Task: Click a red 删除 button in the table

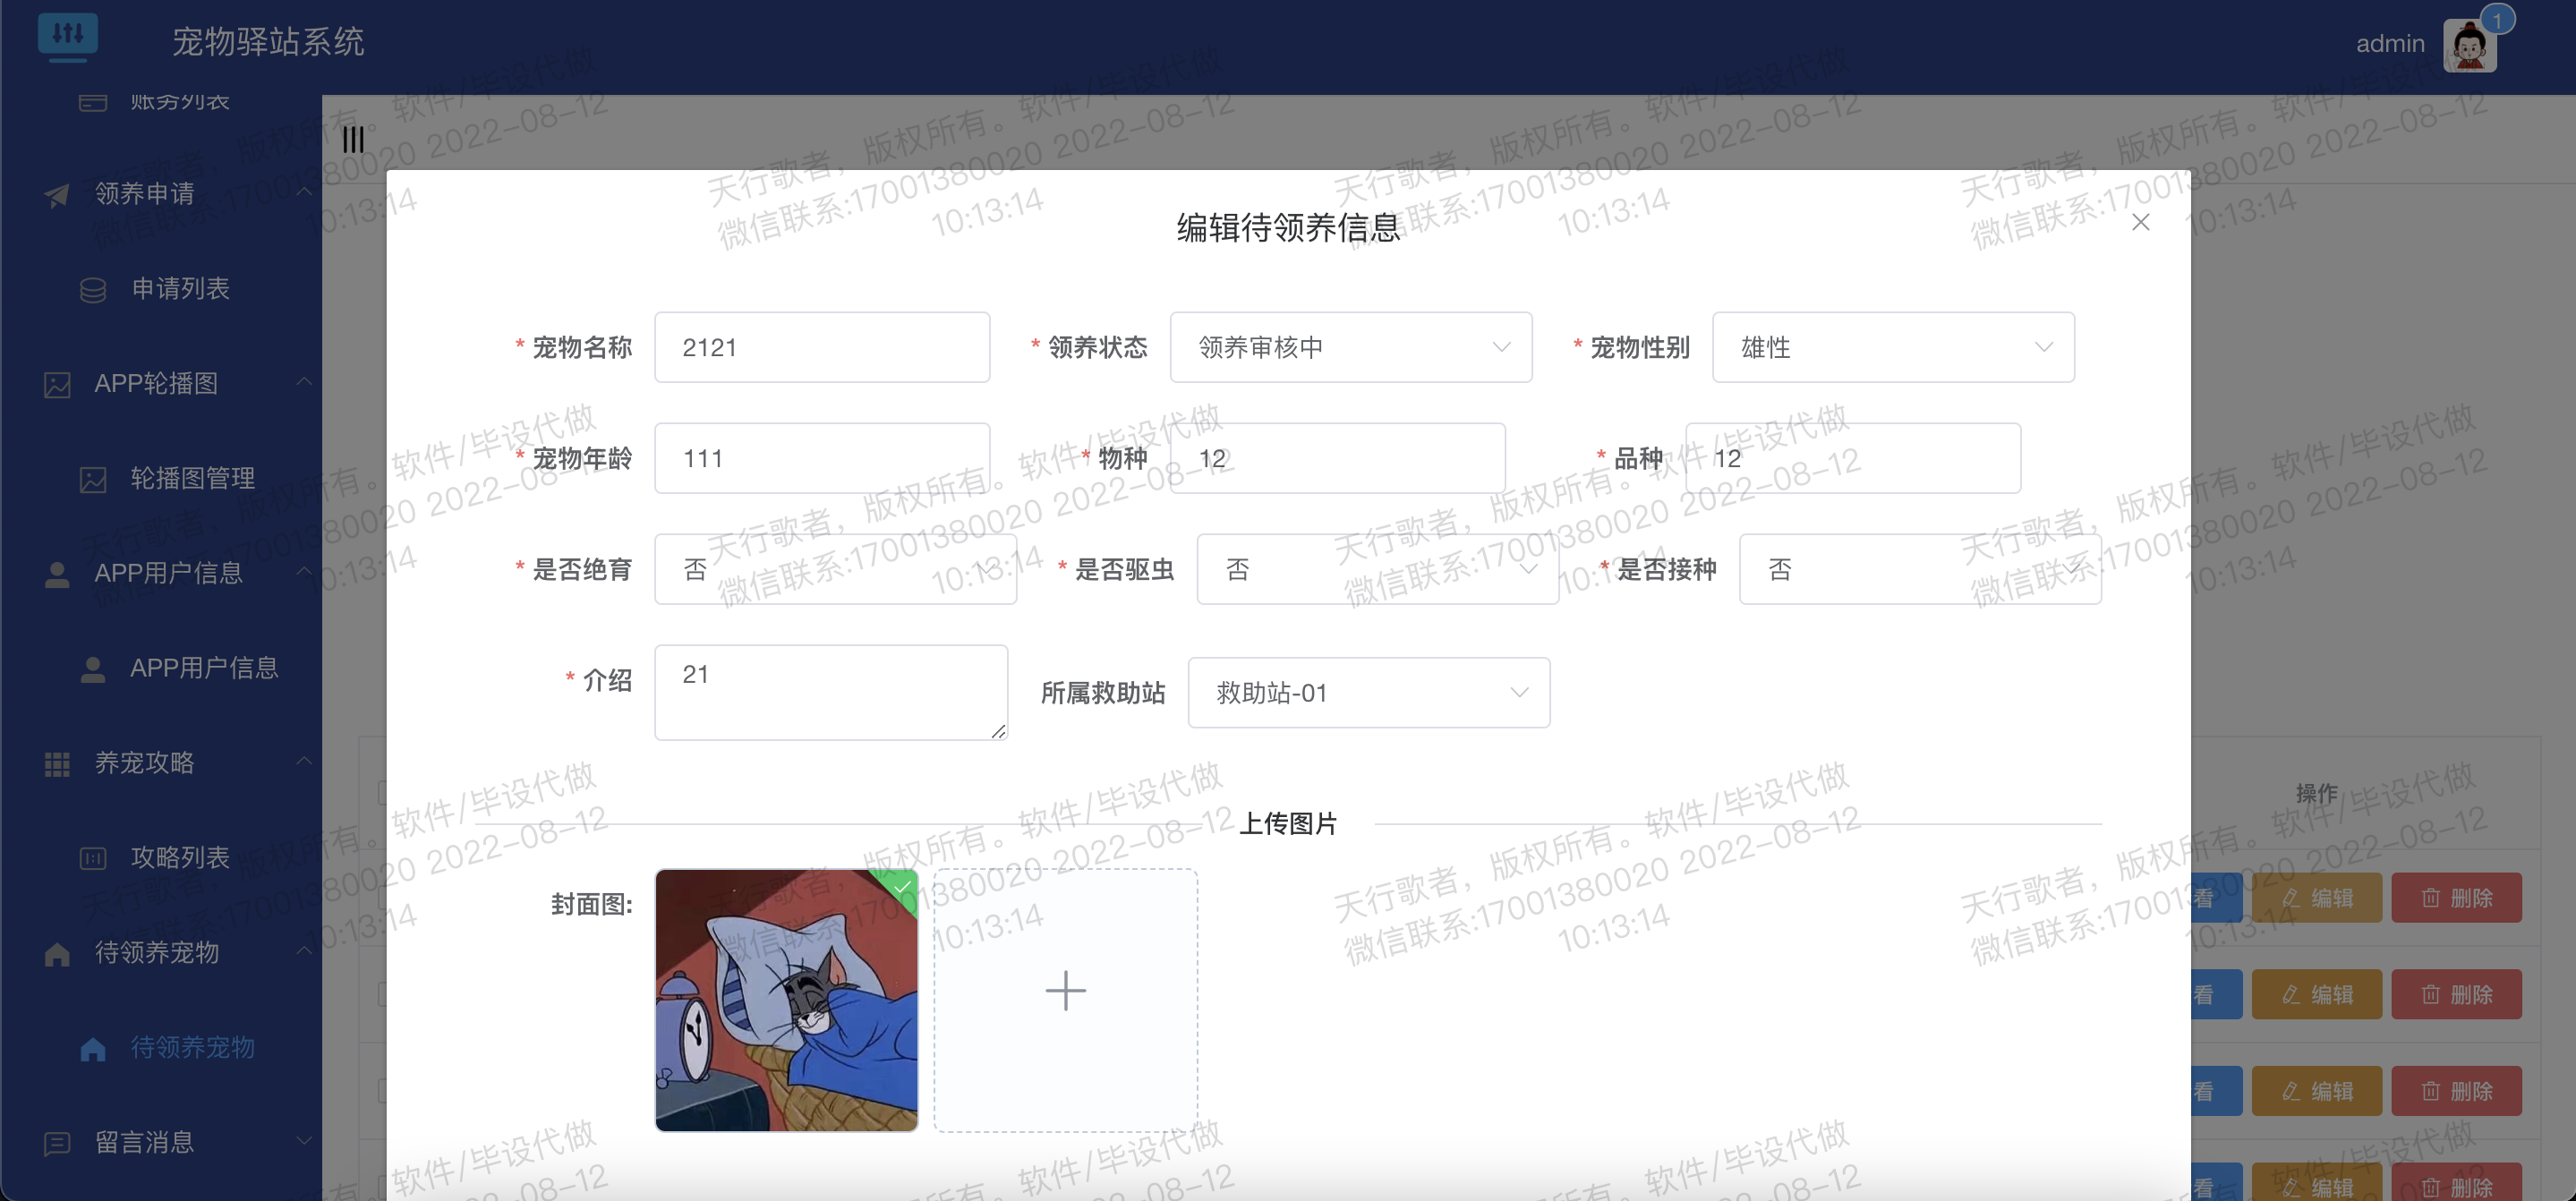Action: 2457,994
